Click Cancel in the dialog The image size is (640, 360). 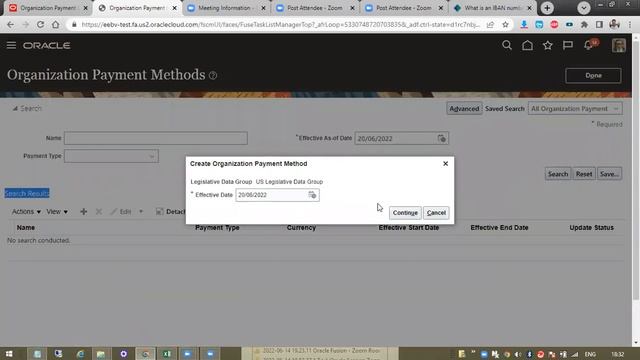point(436,213)
